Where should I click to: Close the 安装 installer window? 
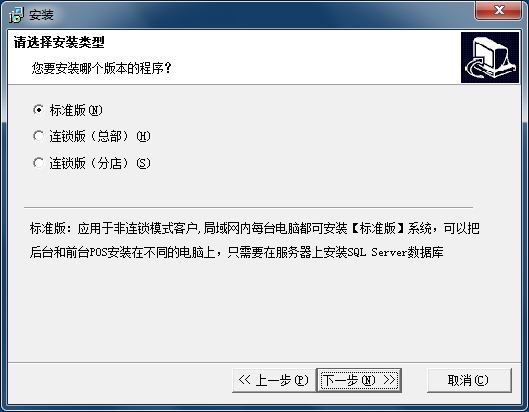tap(499, 10)
